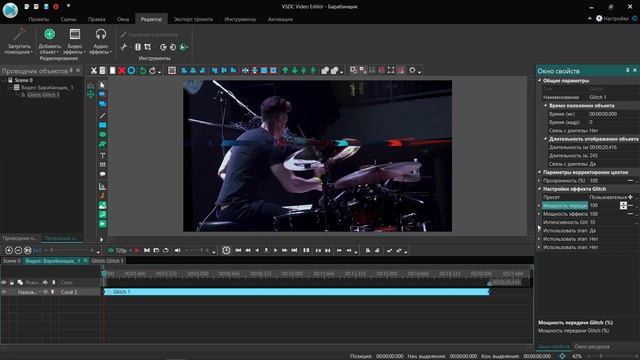The image size is (640, 360).
Task: Click the green move-up arrow icon
Action: pos(285,71)
